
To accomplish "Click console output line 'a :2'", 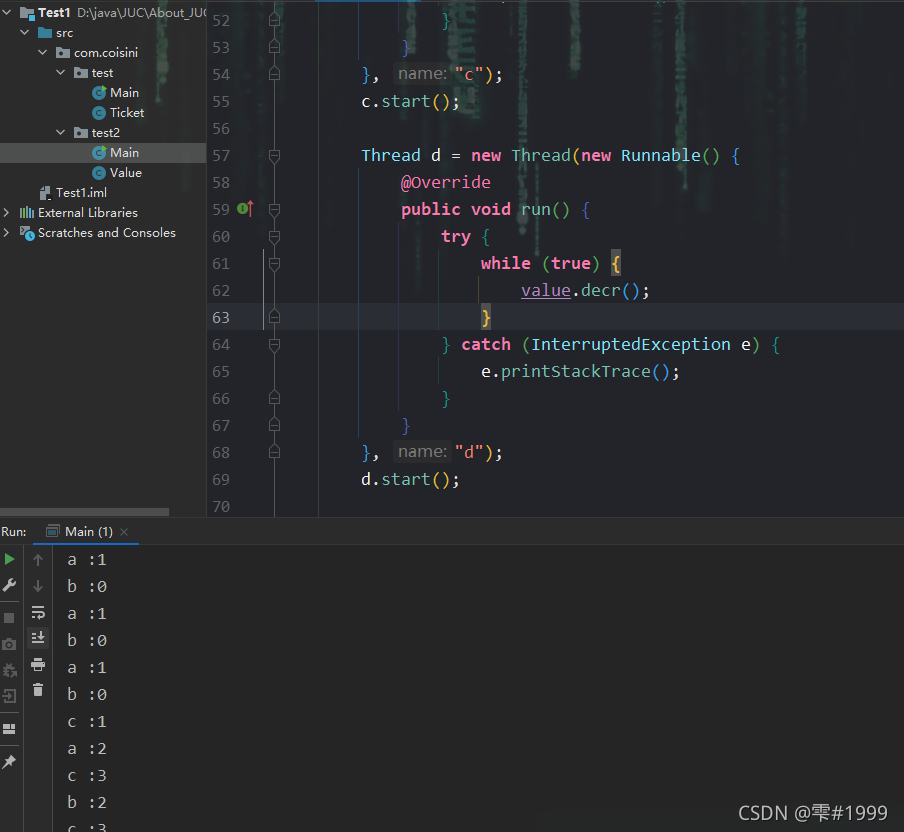I will [86, 749].
